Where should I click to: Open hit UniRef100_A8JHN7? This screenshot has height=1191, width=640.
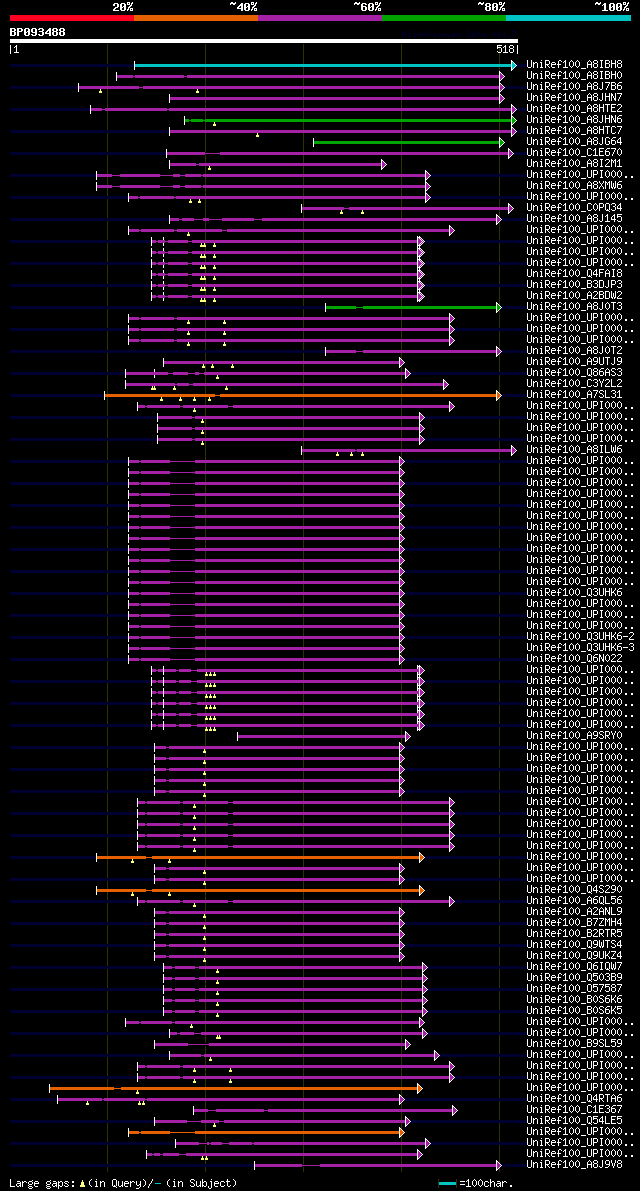[574, 98]
